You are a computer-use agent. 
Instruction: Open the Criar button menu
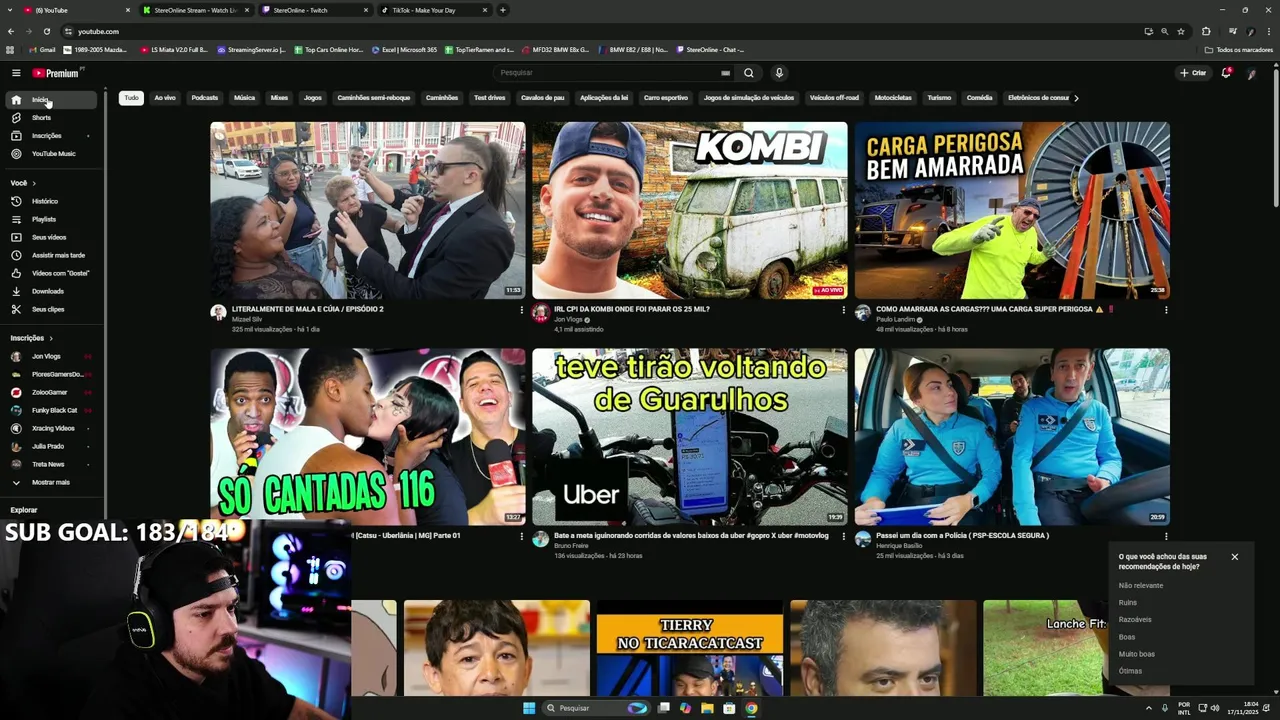[1193, 73]
